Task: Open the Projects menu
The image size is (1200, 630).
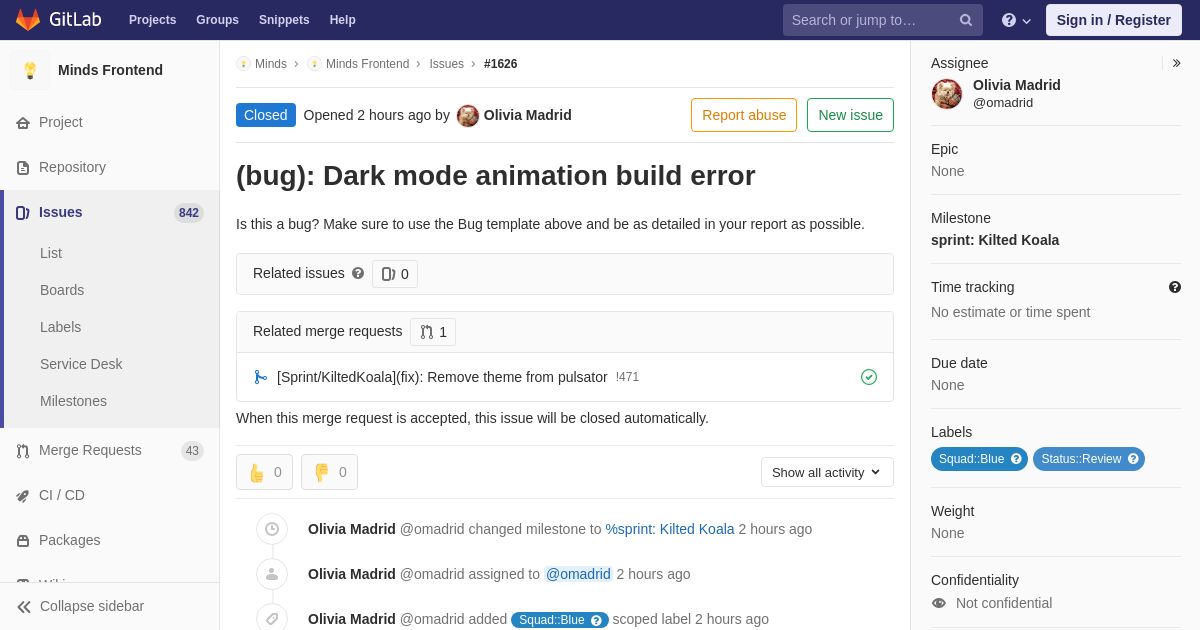Action: (152, 20)
